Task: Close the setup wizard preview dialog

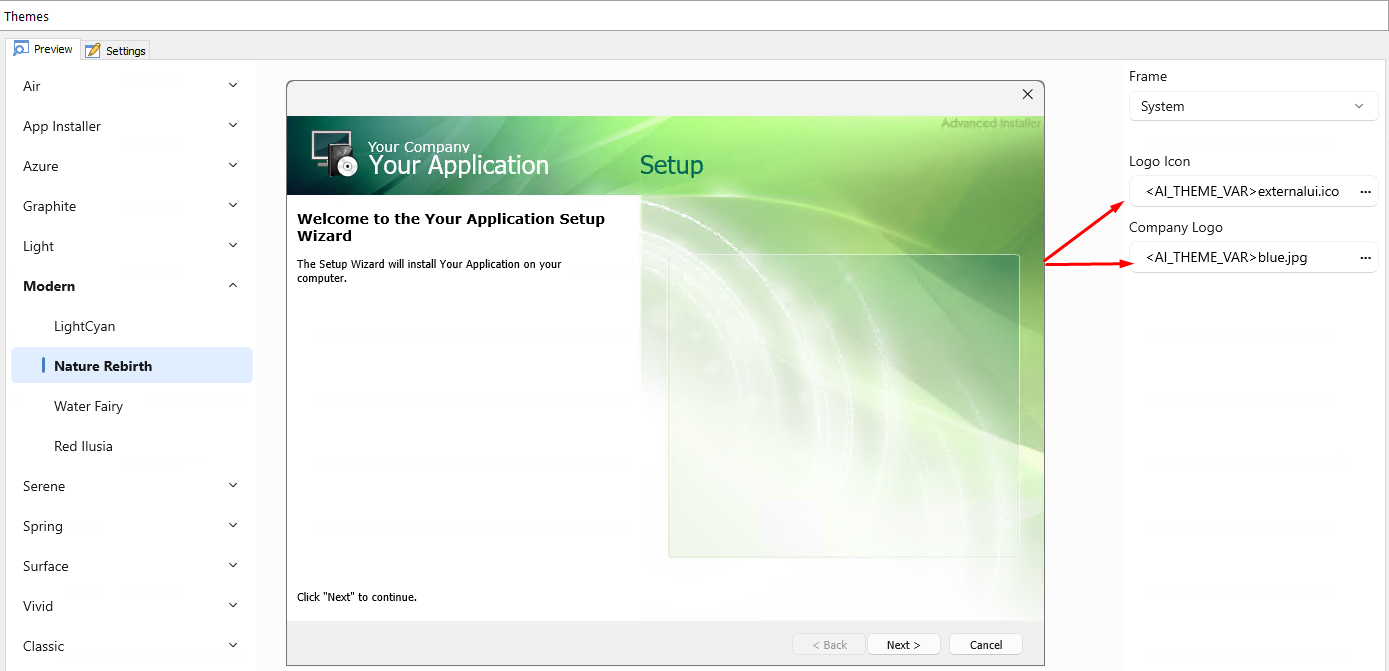Action: (x=1027, y=94)
